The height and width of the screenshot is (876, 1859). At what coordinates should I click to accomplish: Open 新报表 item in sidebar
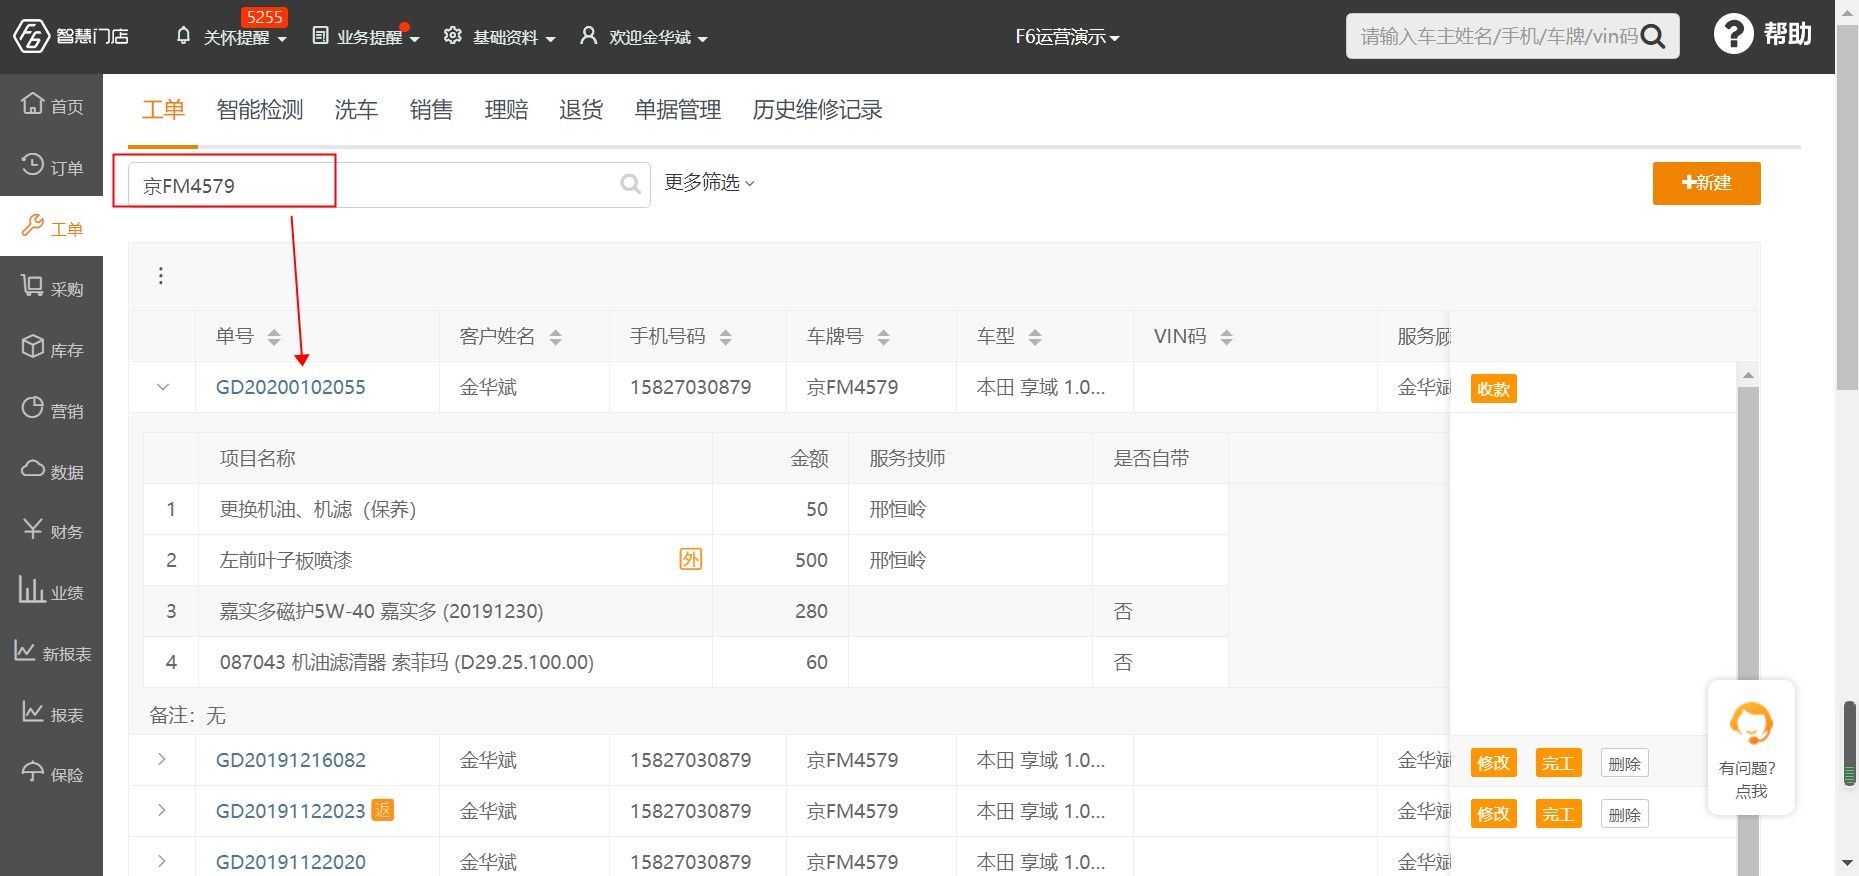pyautogui.click(x=52, y=652)
